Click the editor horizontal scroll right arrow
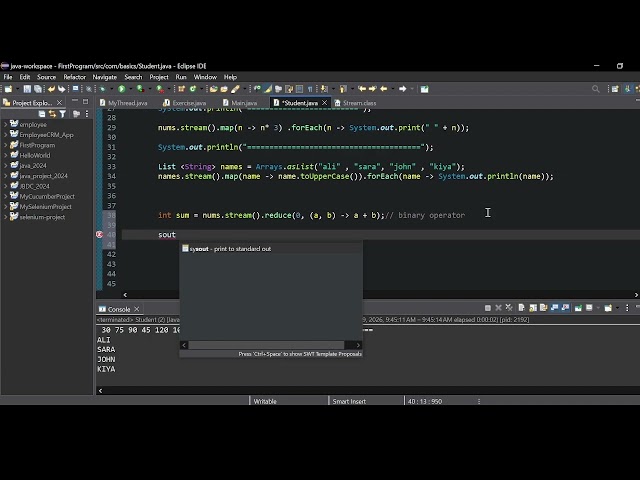 point(636,295)
